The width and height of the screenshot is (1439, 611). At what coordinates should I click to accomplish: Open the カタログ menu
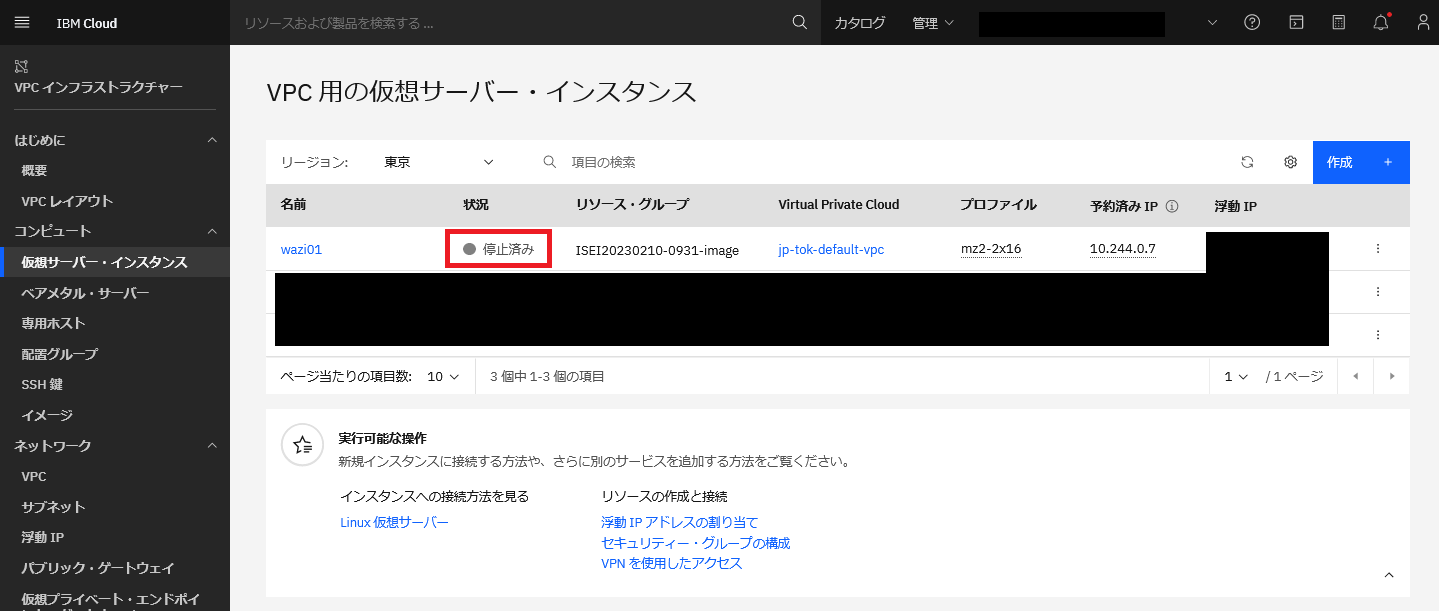pos(860,22)
